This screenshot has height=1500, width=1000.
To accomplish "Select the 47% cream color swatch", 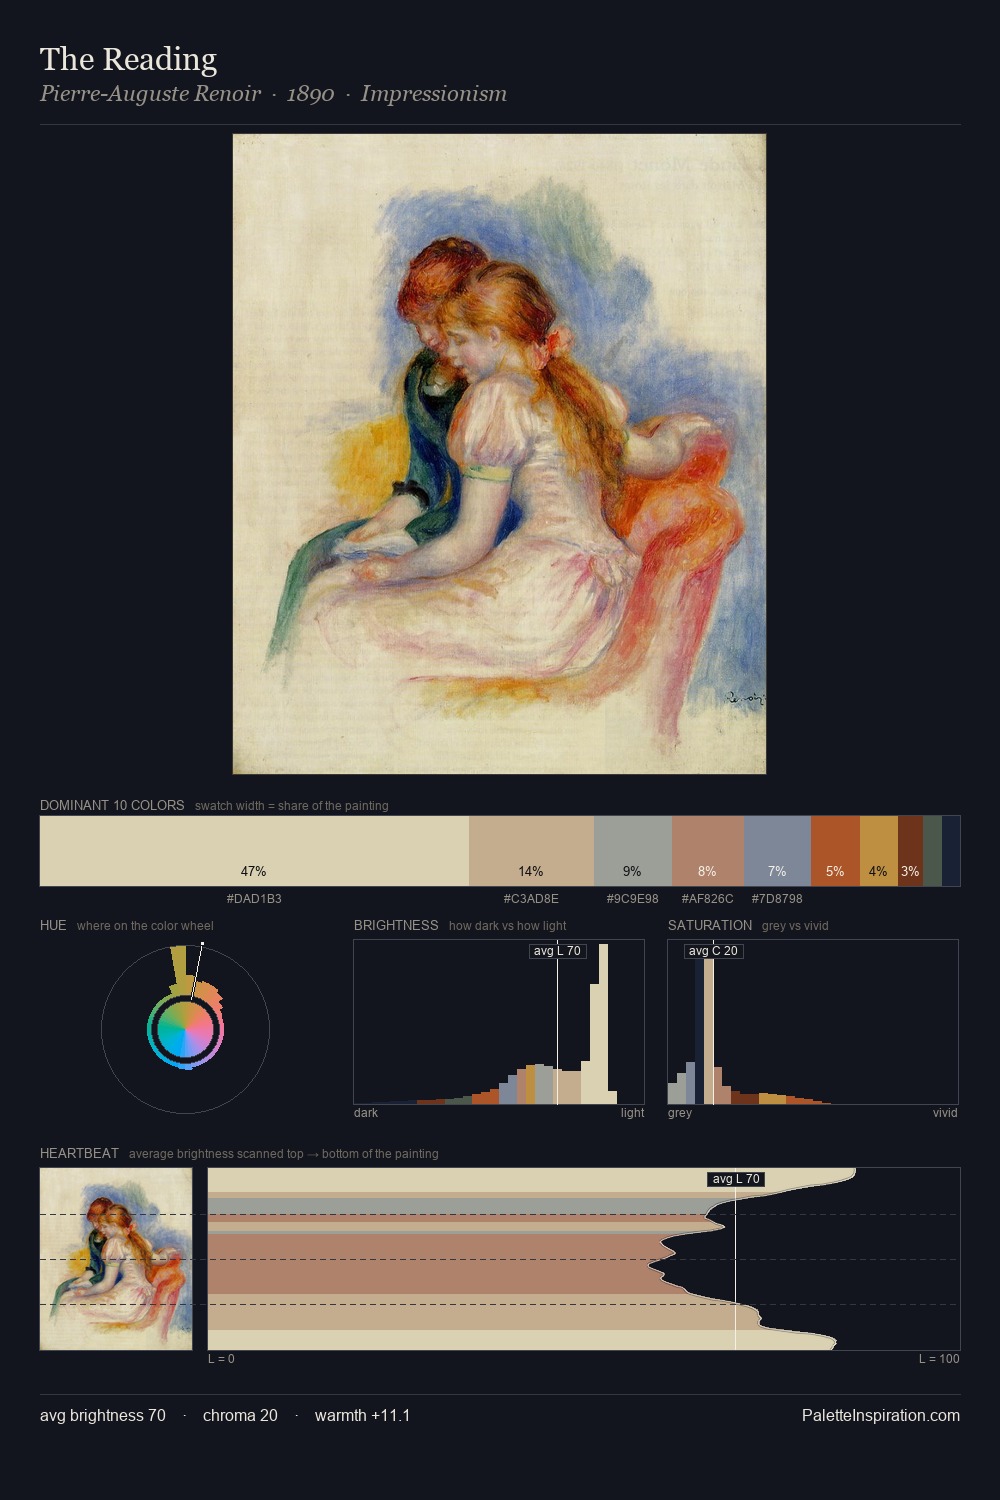I will [254, 851].
